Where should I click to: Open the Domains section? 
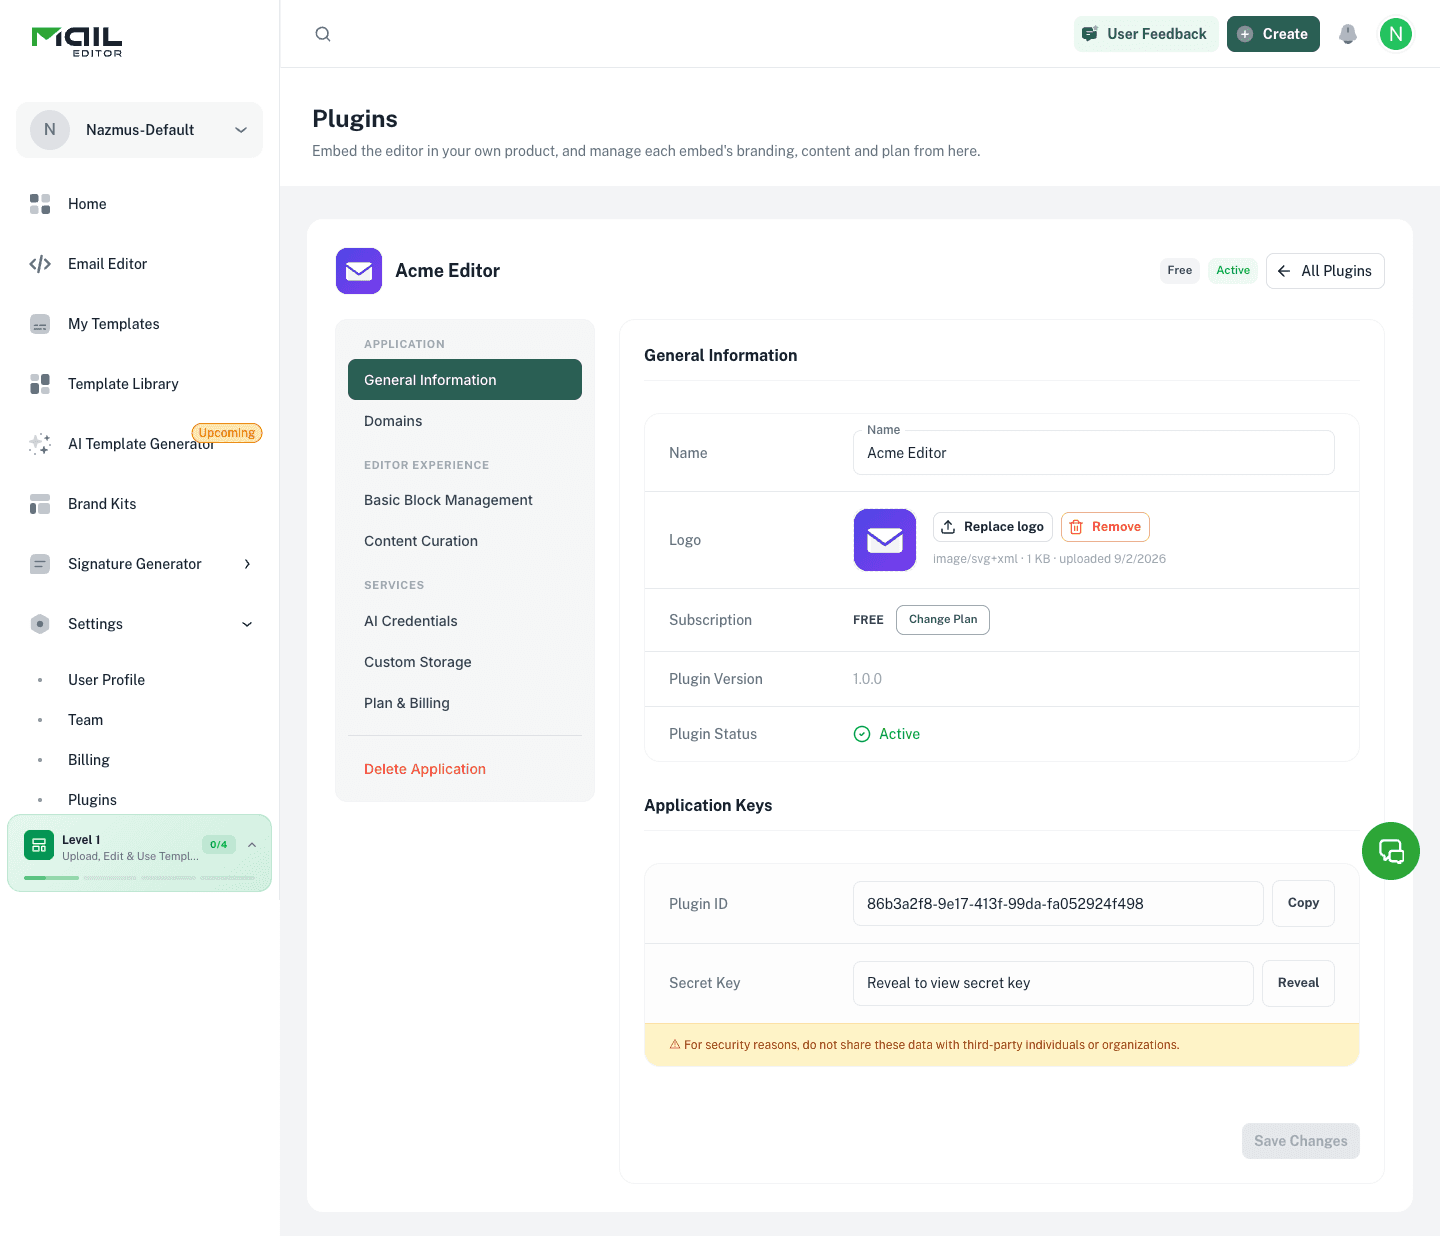[x=465, y=421]
